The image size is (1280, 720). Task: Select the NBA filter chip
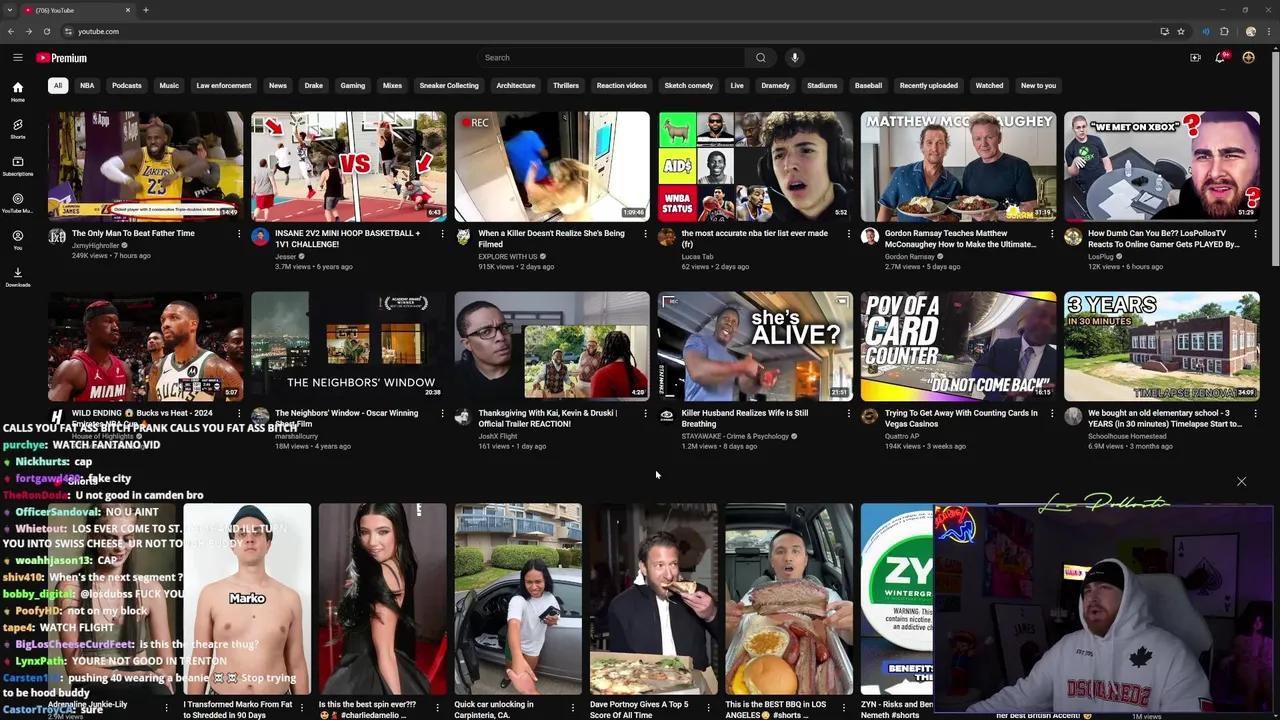coord(87,86)
